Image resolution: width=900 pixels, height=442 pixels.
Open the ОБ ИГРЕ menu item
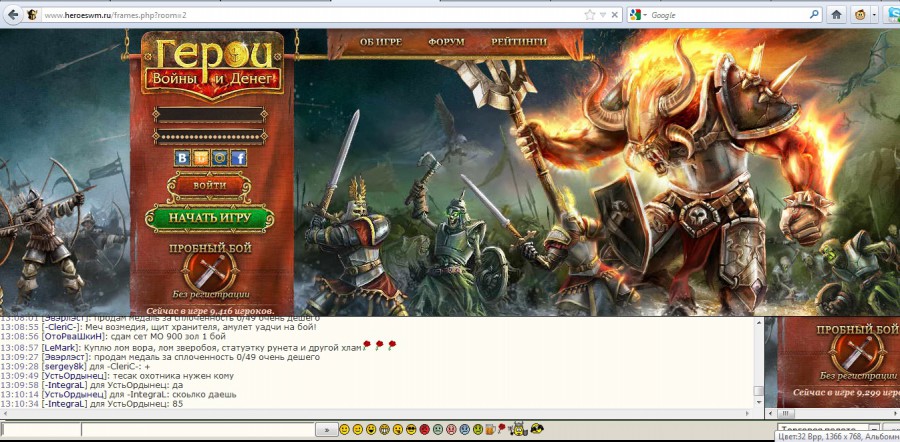[x=380, y=42]
